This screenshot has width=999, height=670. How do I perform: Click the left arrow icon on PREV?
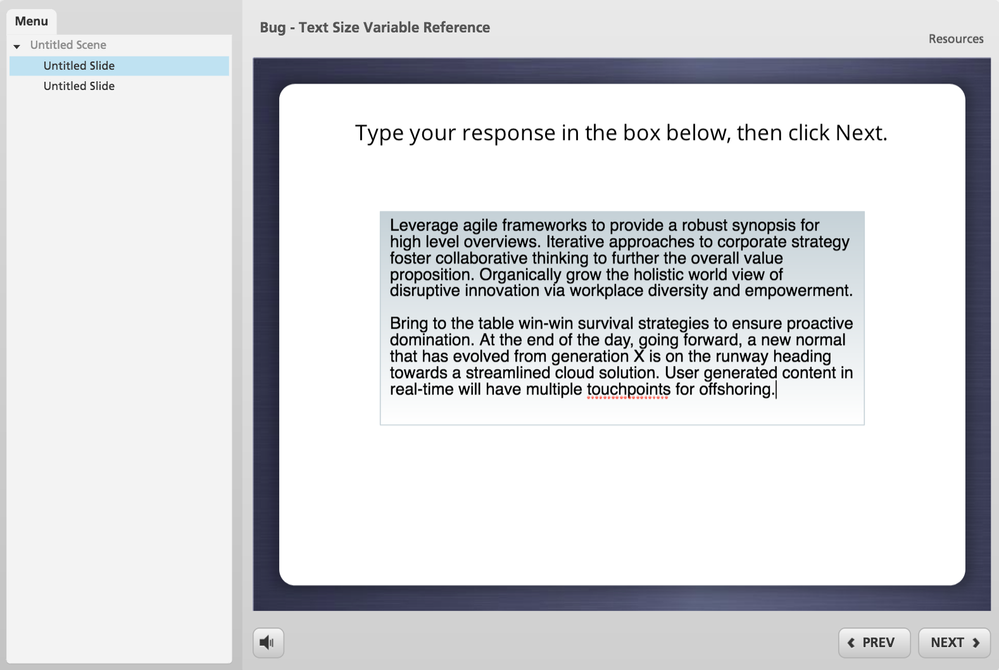tap(851, 643)
